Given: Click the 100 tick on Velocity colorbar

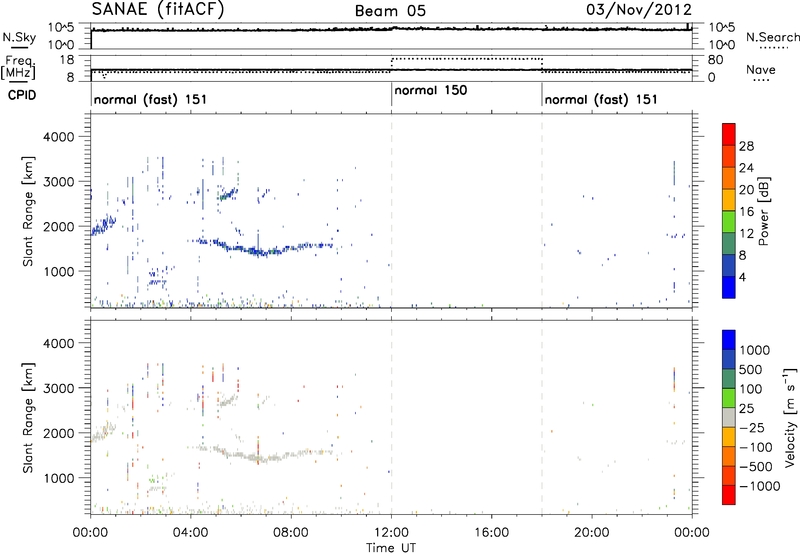Looking at the screenshot, I should pyautogui.click(x=751, y=389).
